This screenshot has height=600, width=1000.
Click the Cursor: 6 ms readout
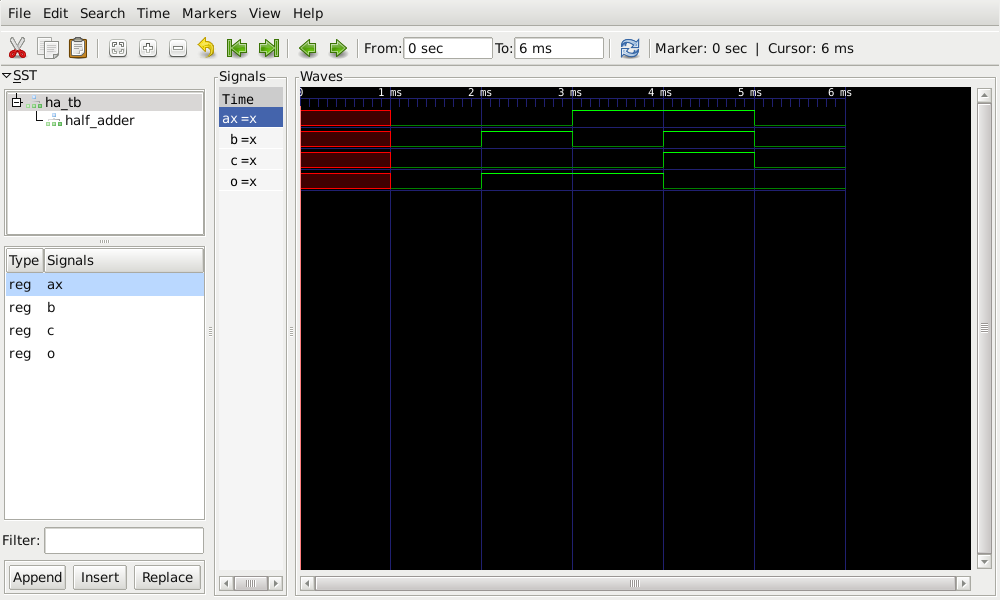(x=811, y=48)
